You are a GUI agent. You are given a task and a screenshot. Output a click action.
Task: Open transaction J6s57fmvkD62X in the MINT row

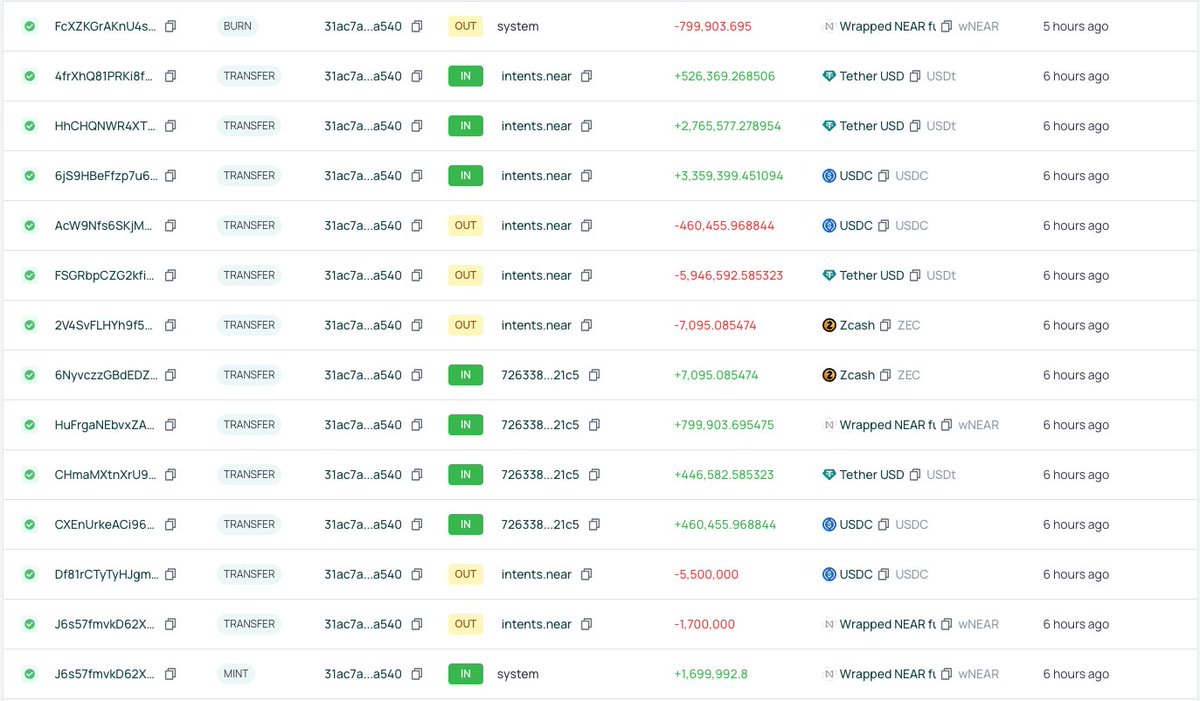[x=105, y=674]
